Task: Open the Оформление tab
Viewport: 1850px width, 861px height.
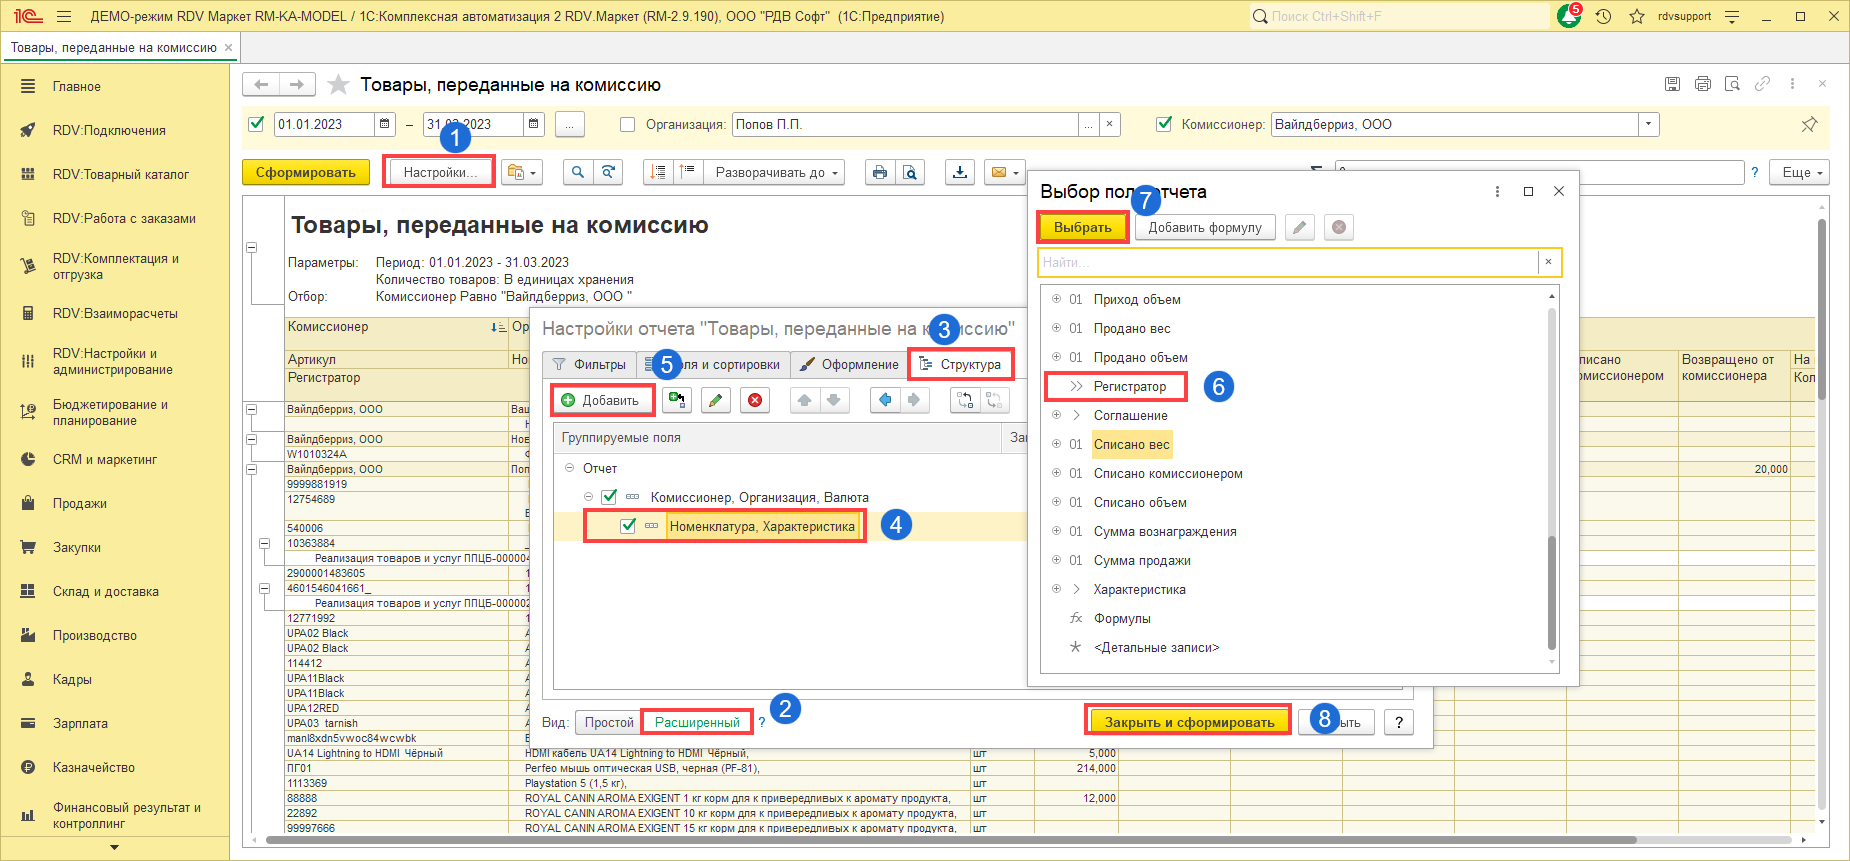Action: [850, 364]
